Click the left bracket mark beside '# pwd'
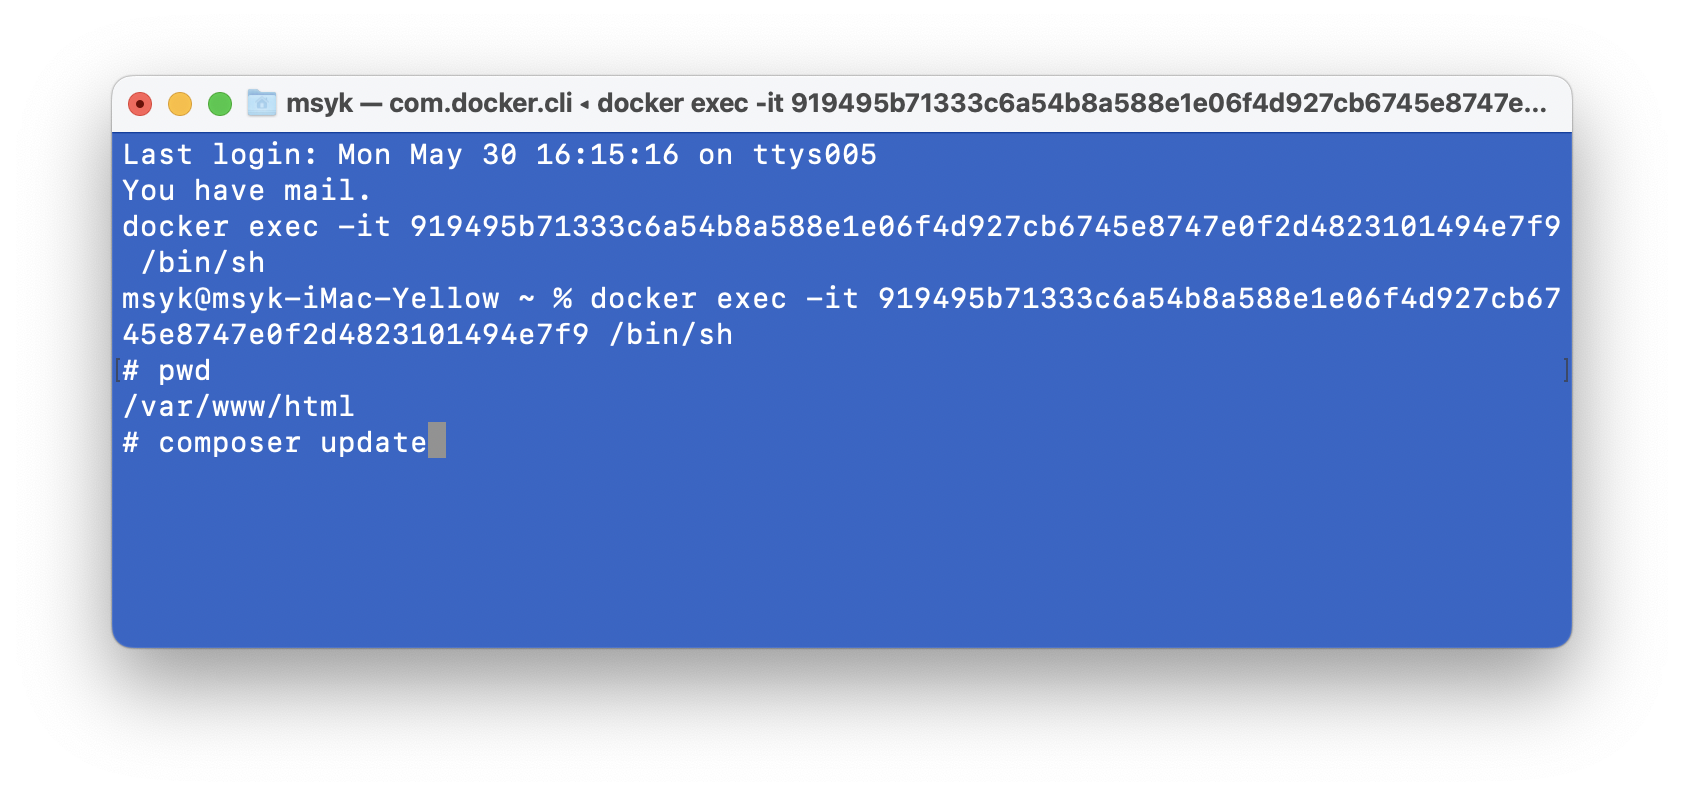Viewport: 1684px width, 796px height. [117, 371]
